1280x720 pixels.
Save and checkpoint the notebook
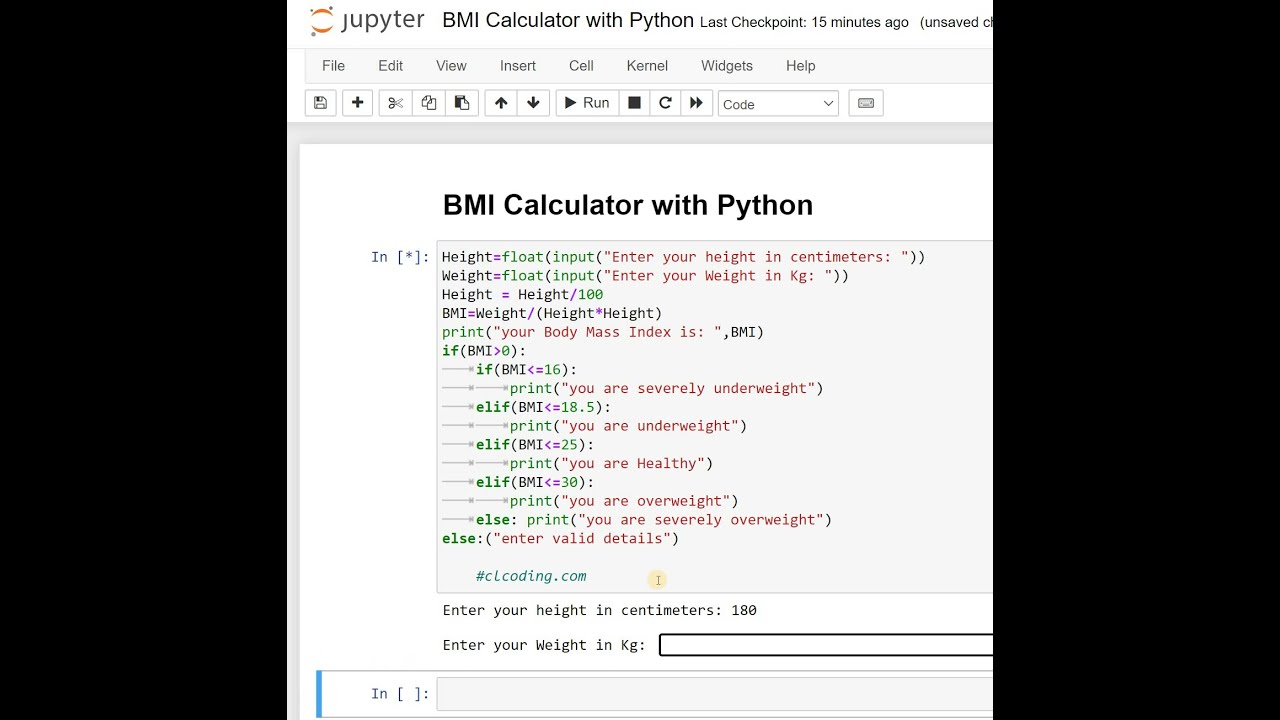tap(320, 103)
